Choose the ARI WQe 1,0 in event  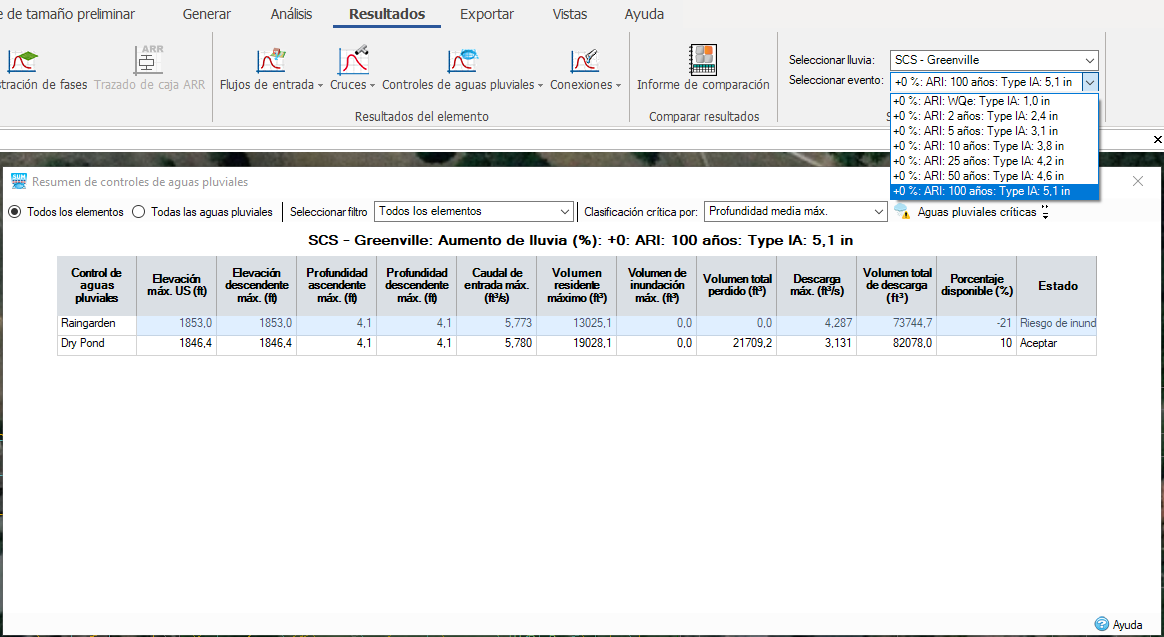(x=994, y=101)
